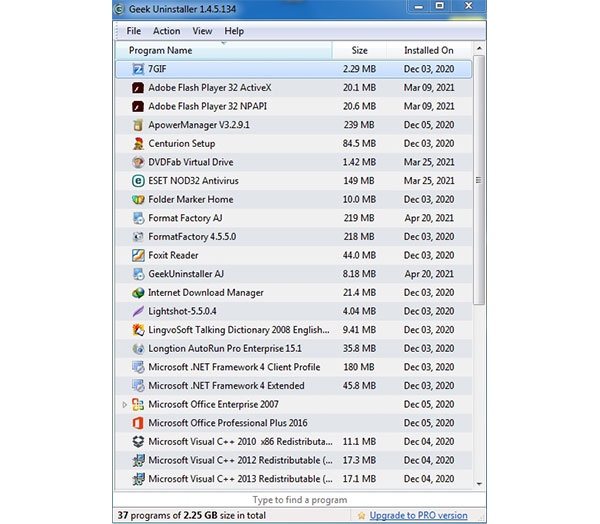
Task: Click the 8.18 MB size of GeekUninstaller AJ
Action: 359,274
